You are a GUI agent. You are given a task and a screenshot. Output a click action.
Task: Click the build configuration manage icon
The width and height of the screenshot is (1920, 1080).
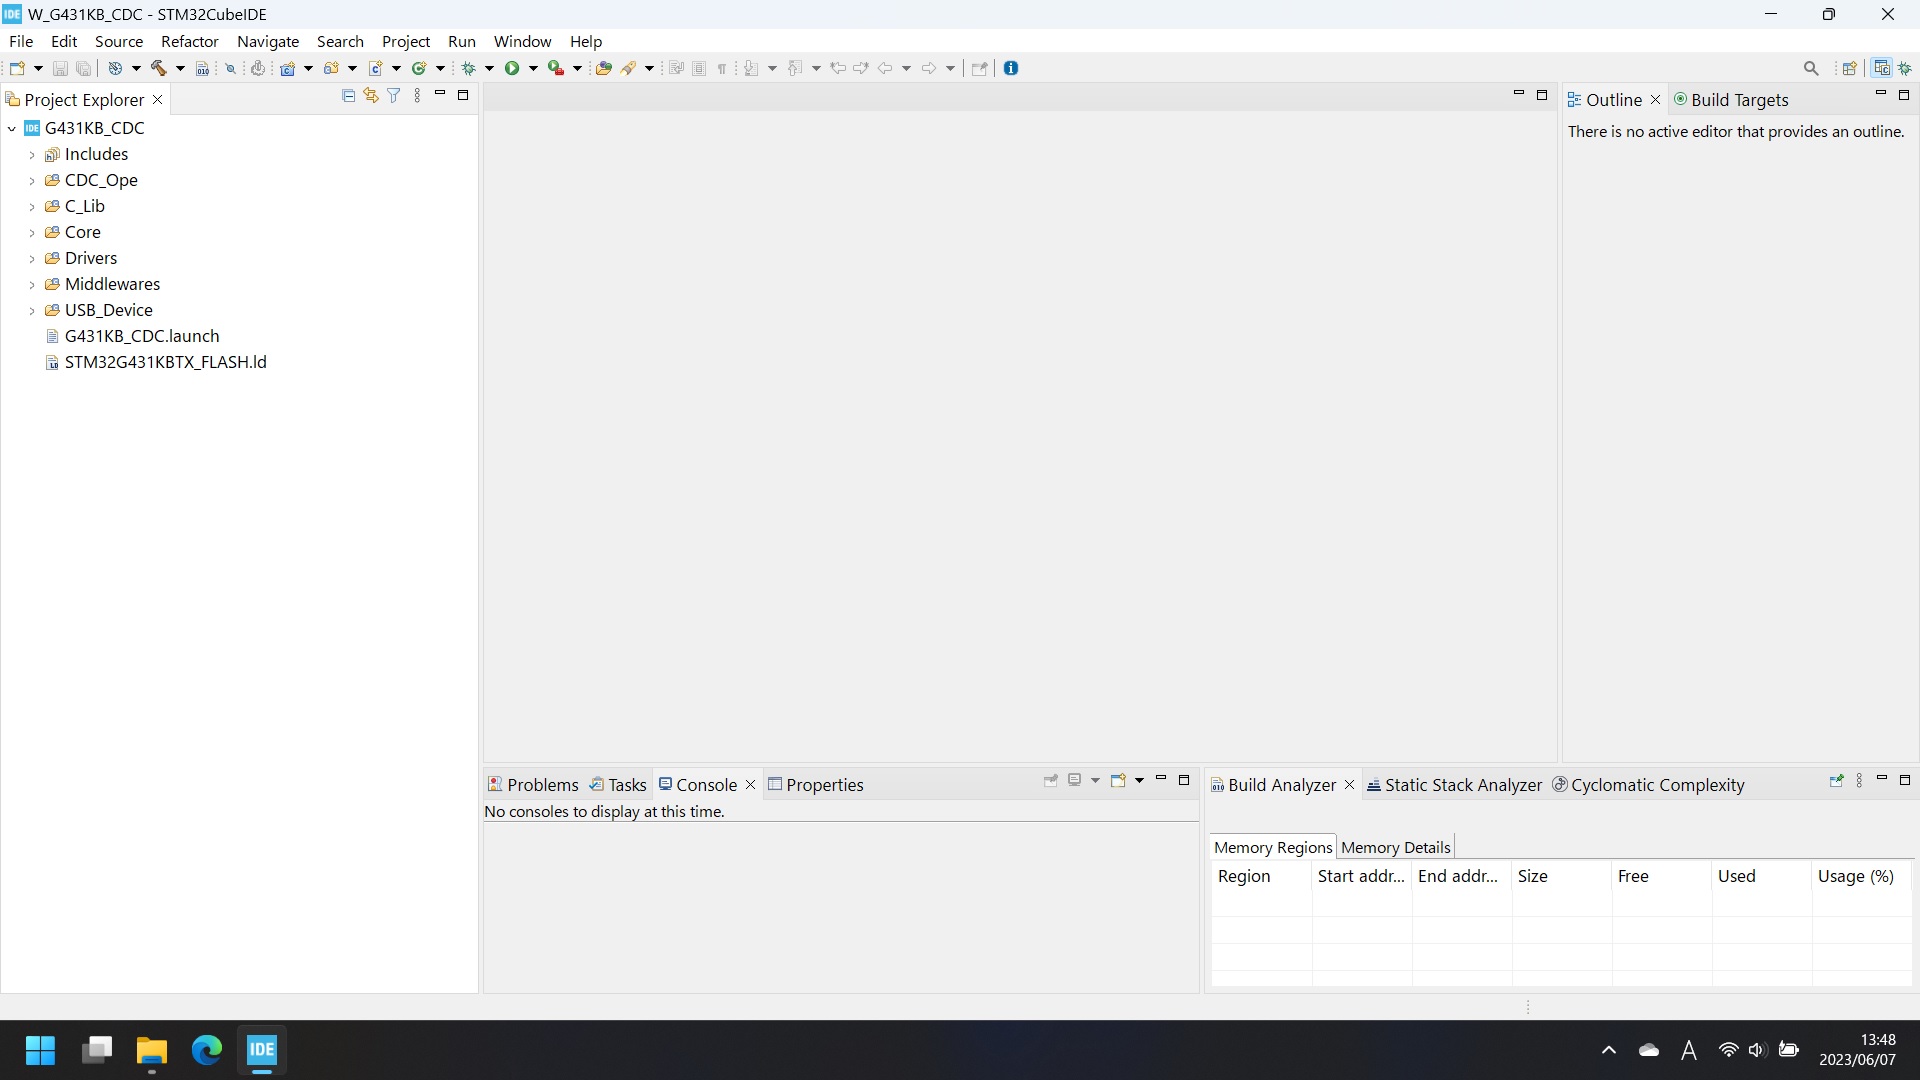click(x=115, y=68)
